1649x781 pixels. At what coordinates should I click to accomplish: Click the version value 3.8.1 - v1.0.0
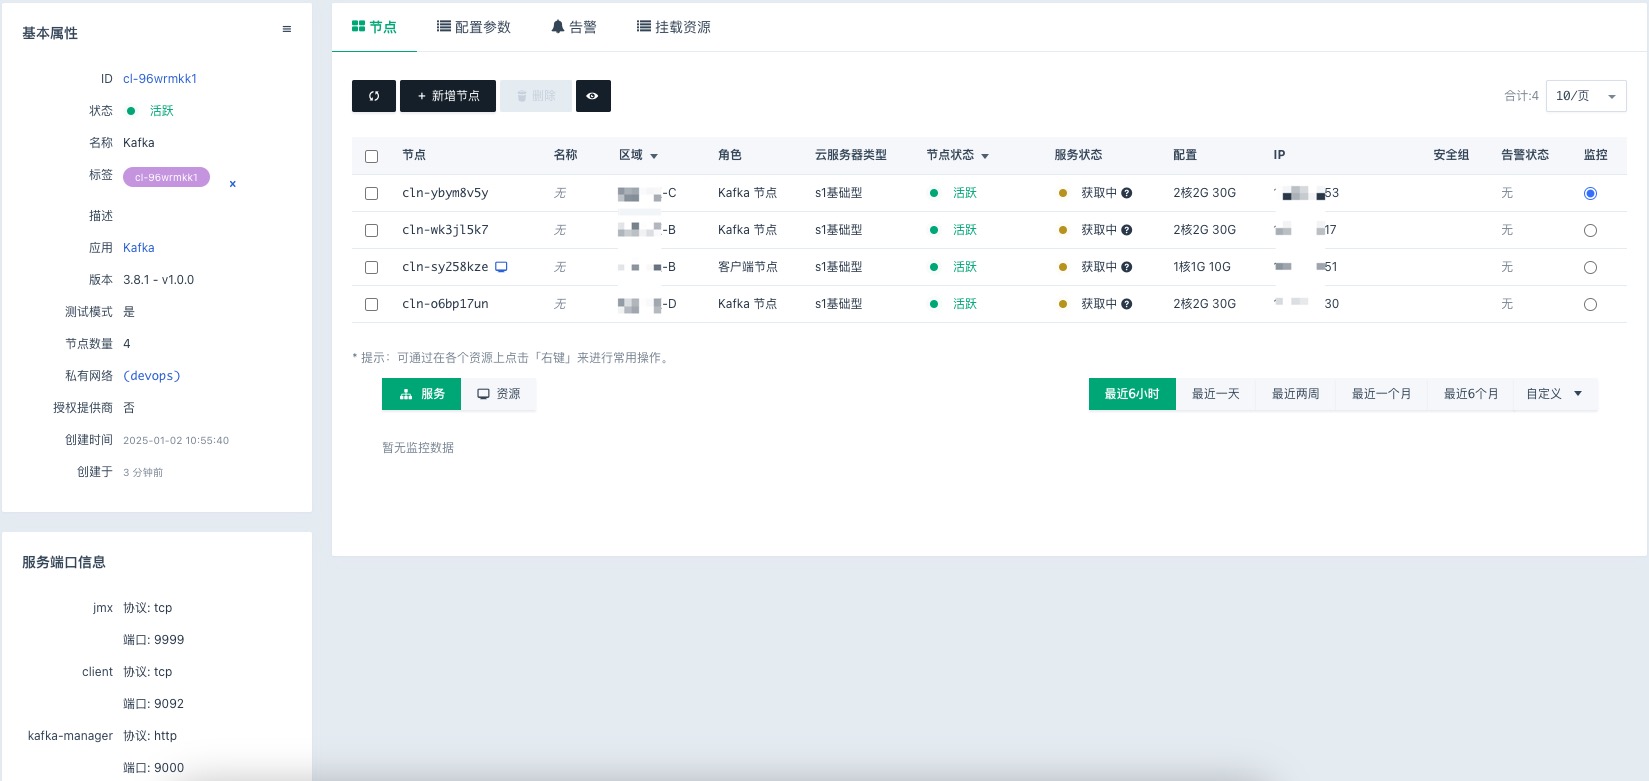[159, 280]
